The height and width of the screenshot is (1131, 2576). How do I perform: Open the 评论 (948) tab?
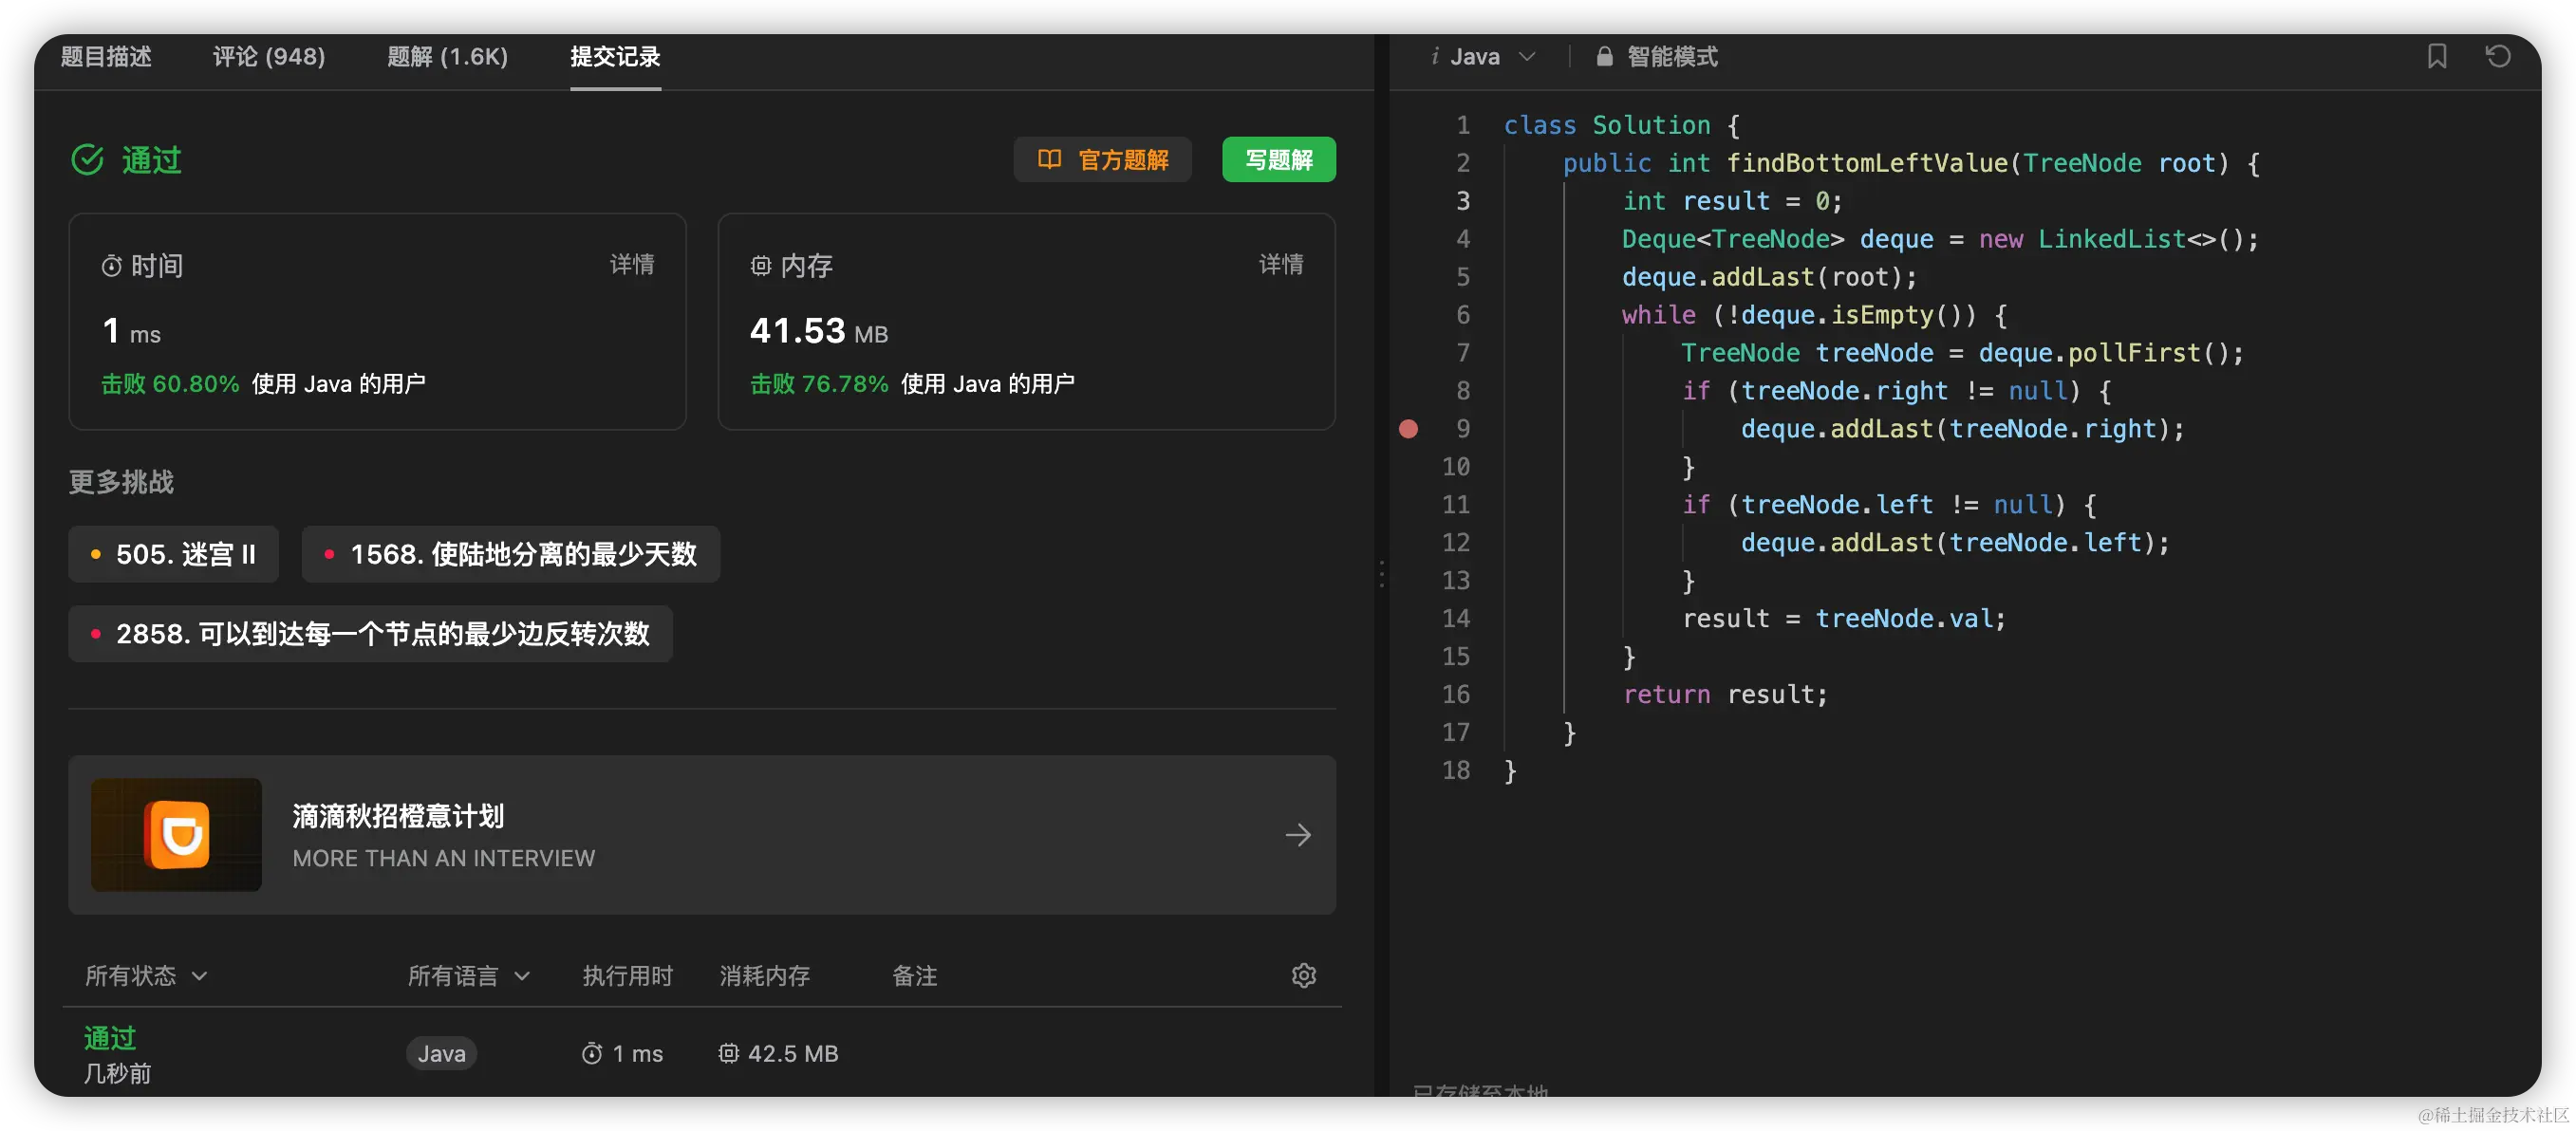269,57
